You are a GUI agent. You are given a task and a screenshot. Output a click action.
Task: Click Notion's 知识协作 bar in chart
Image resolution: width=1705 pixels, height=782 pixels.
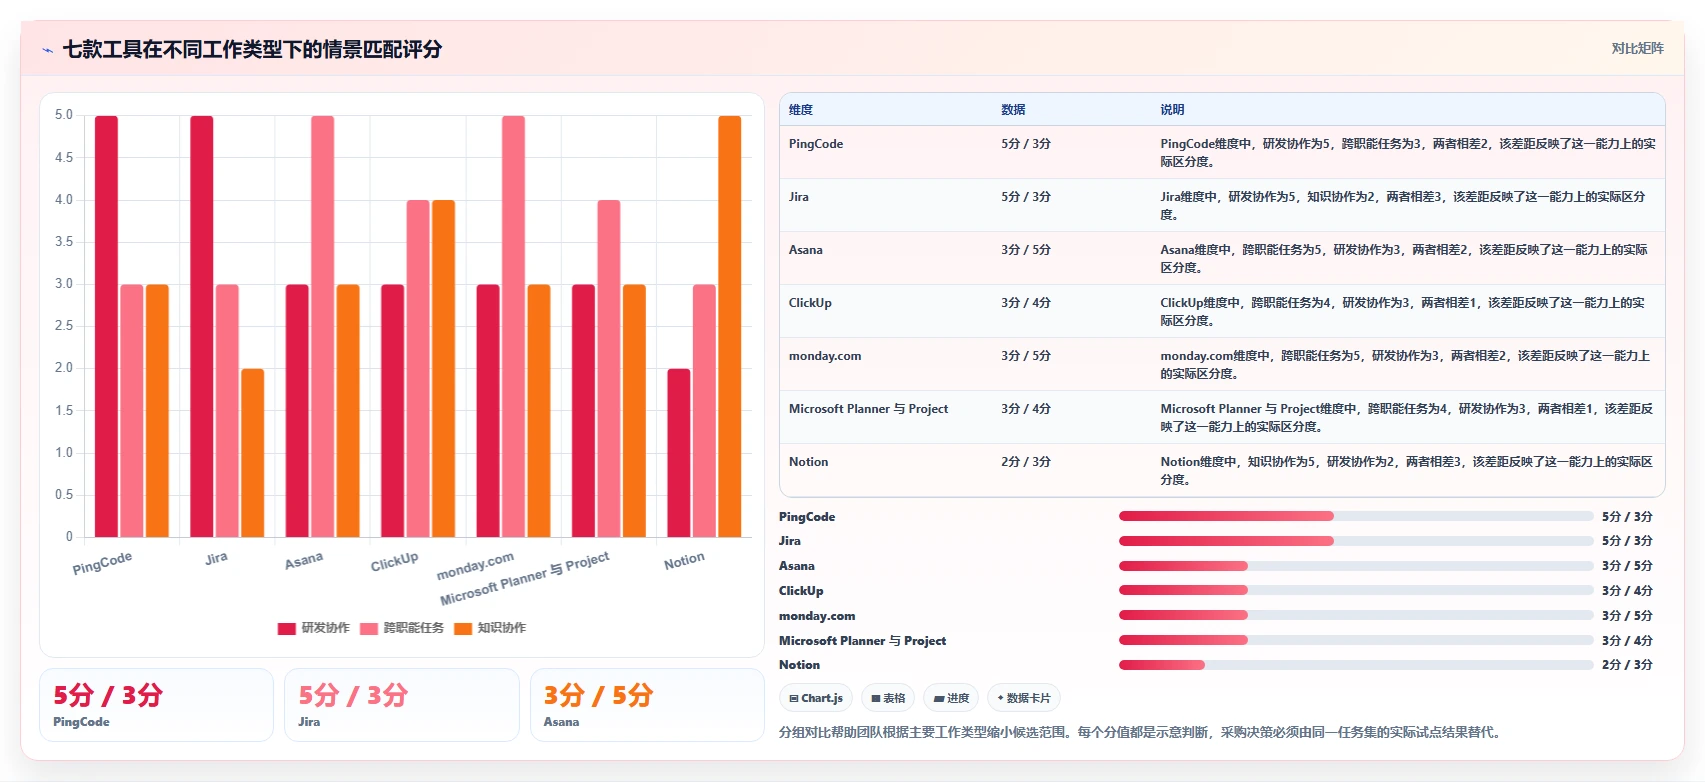[729, 326]
